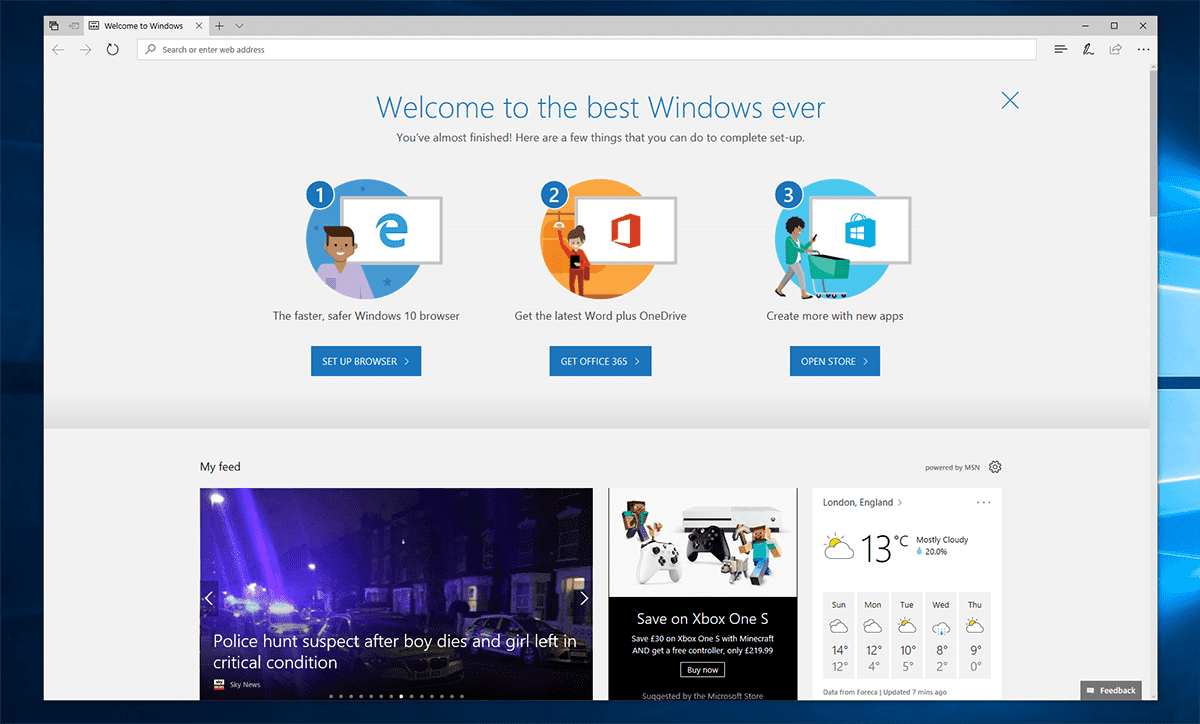Click the tabs you've set aside icon
The image size is (1200, 724).
tap(54, 25)
